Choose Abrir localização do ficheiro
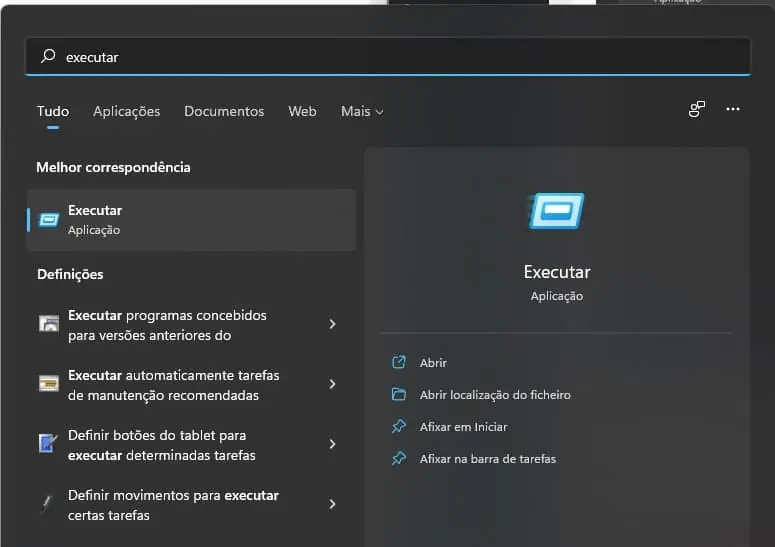Viewport: 775px width, 547px height. pyautogui.click(x=494, y=395)
